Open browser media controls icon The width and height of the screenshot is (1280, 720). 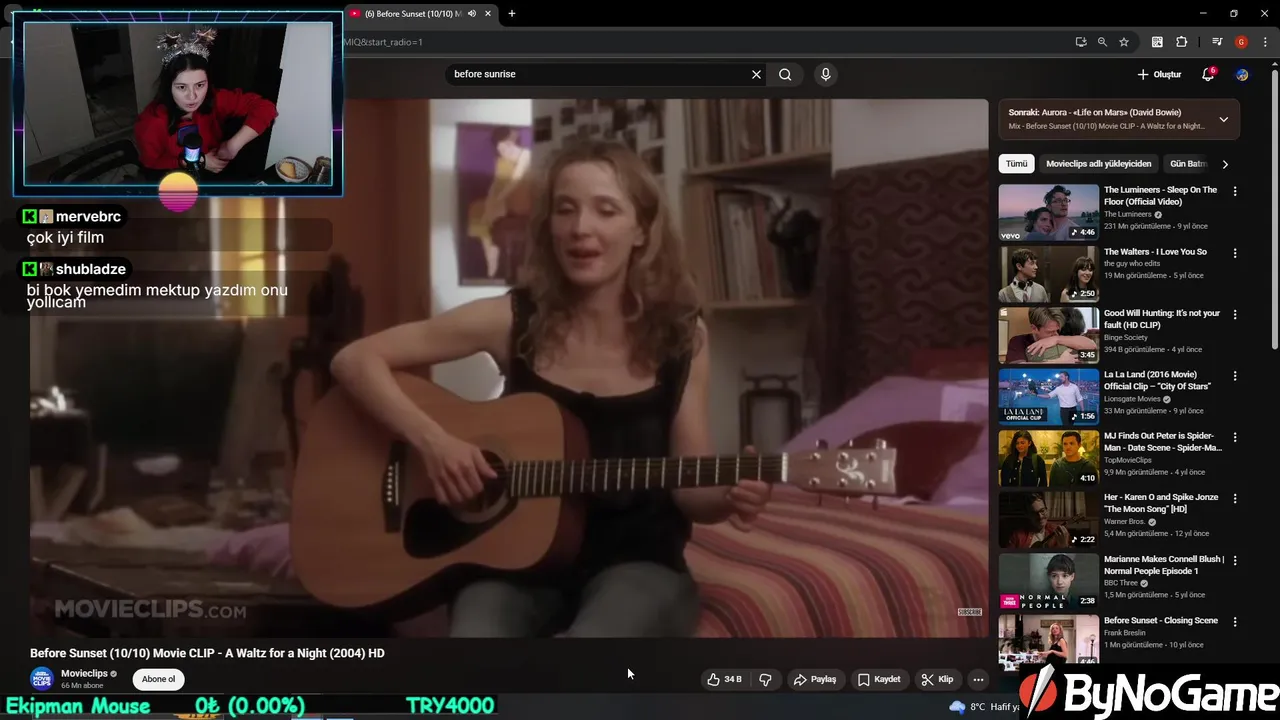[1216, 42]
